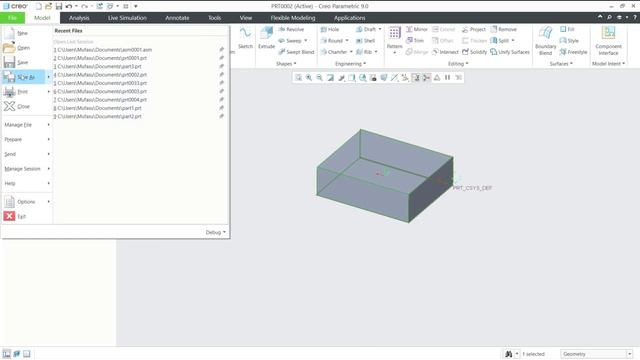Image resolution: width=640 pixels, height=360 pixels.
Task: Open the Customize Quick Access toolbar arrow
Action: [x=136, y=6]
